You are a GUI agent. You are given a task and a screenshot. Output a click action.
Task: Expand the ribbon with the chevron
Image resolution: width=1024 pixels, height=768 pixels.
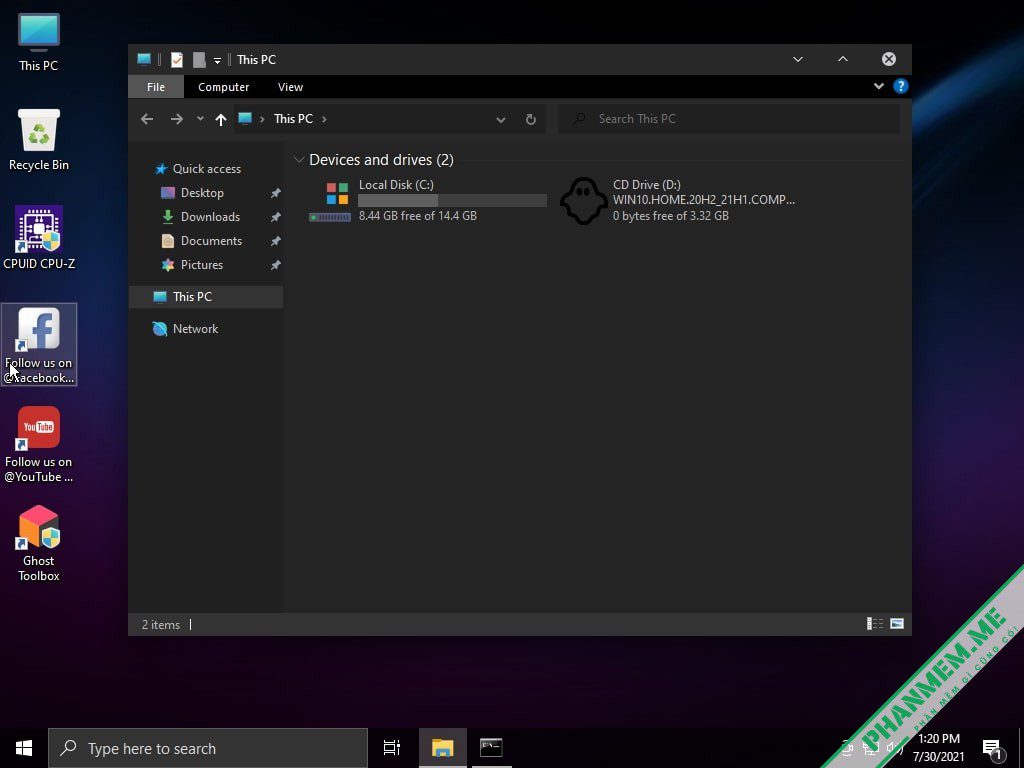[x=878, y=86]
